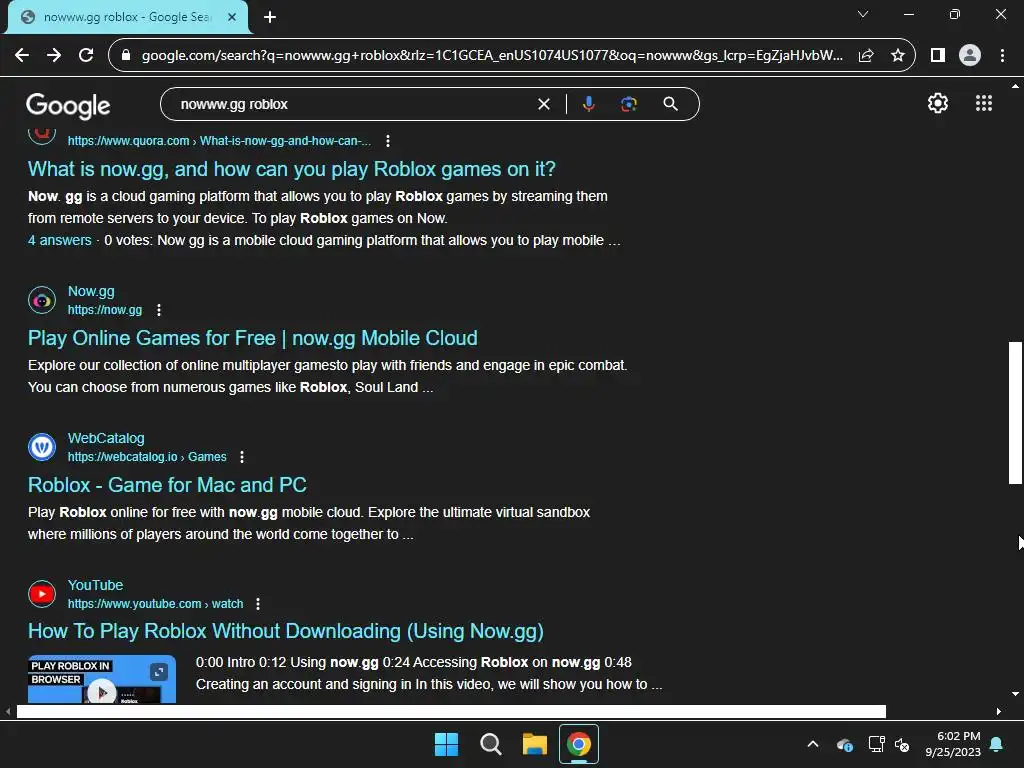Click the horizontal scrollbar at page bottom
Image resolution: width=1024 pixels, height=768 pixels.
coord(451,712)
